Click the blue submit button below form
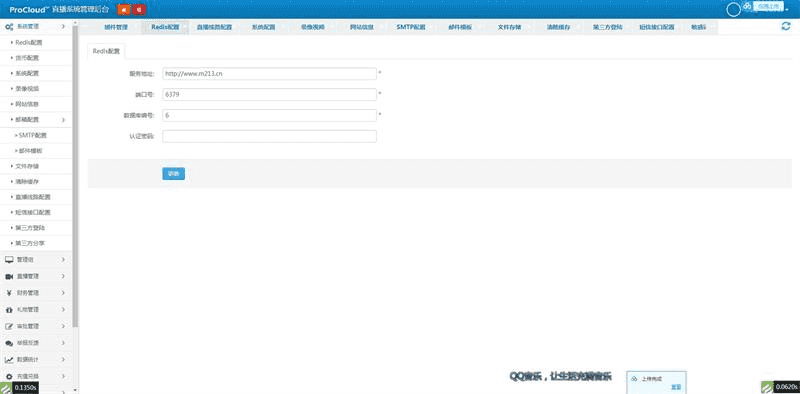800x394 pixels. point(173,174)
